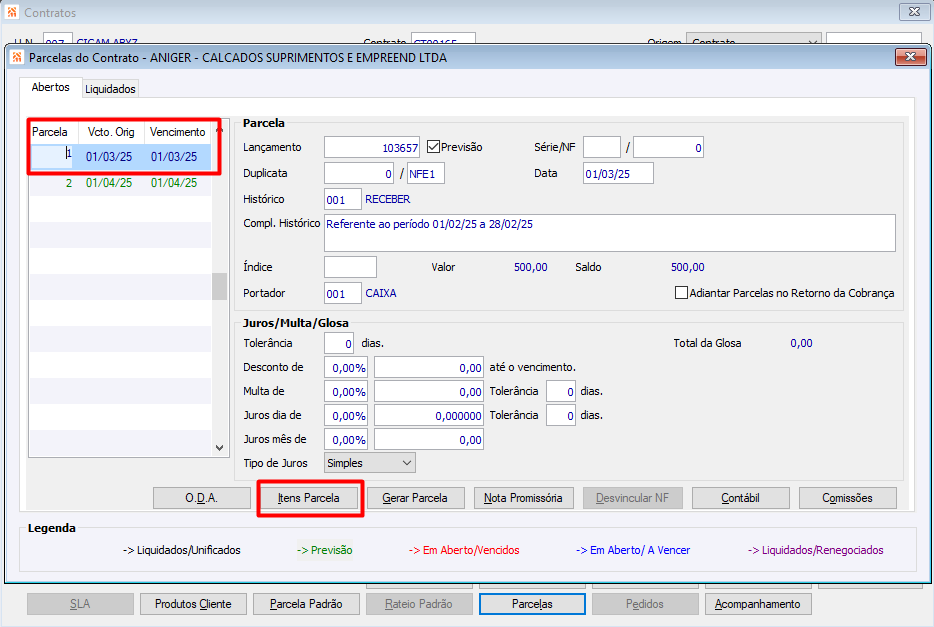Viewport: 934px width, 627px height.
Task: Click the Parcelas do Contrato window icon
Action: (x=17, y=58)
